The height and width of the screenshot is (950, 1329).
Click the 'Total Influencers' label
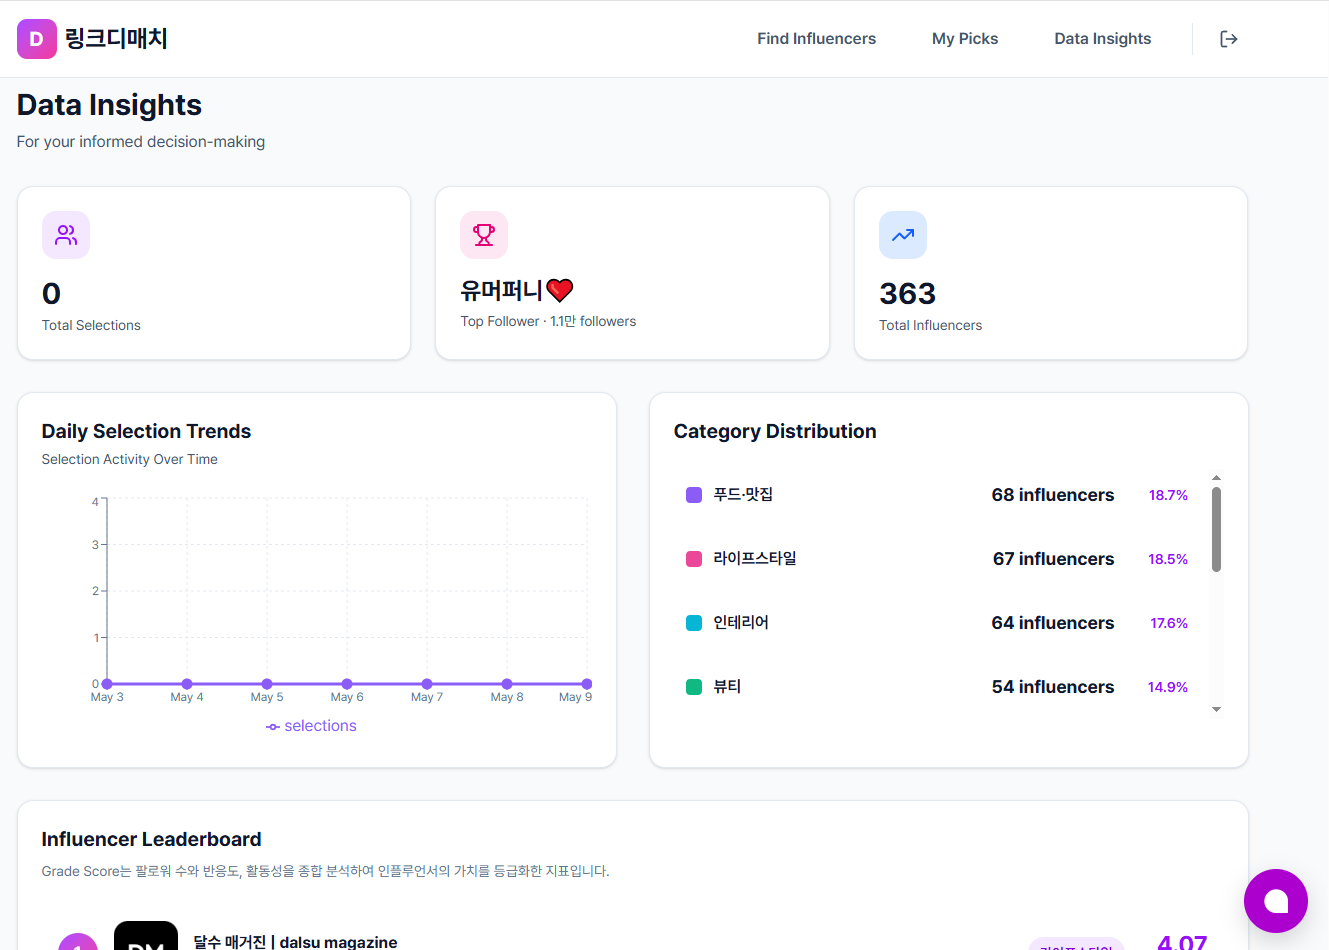(930, 325)
